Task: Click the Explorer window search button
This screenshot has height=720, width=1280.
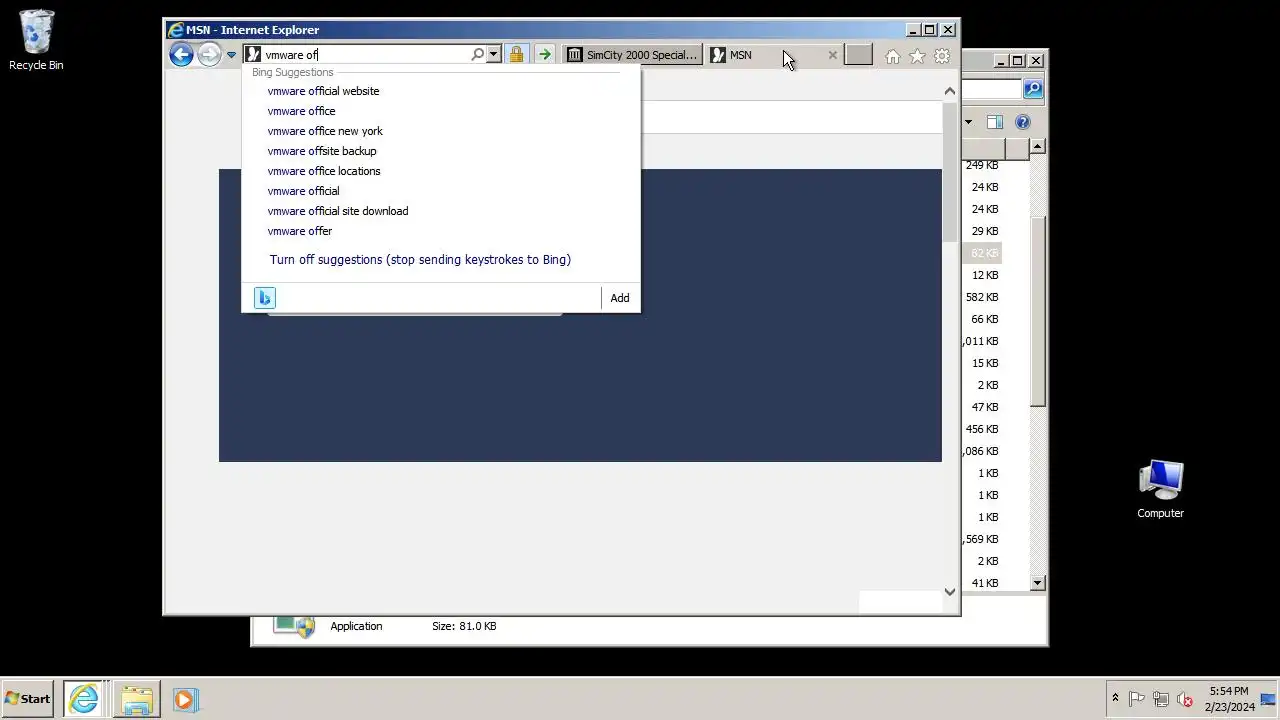Action: pyautogui.click(x=1033, y=90)
